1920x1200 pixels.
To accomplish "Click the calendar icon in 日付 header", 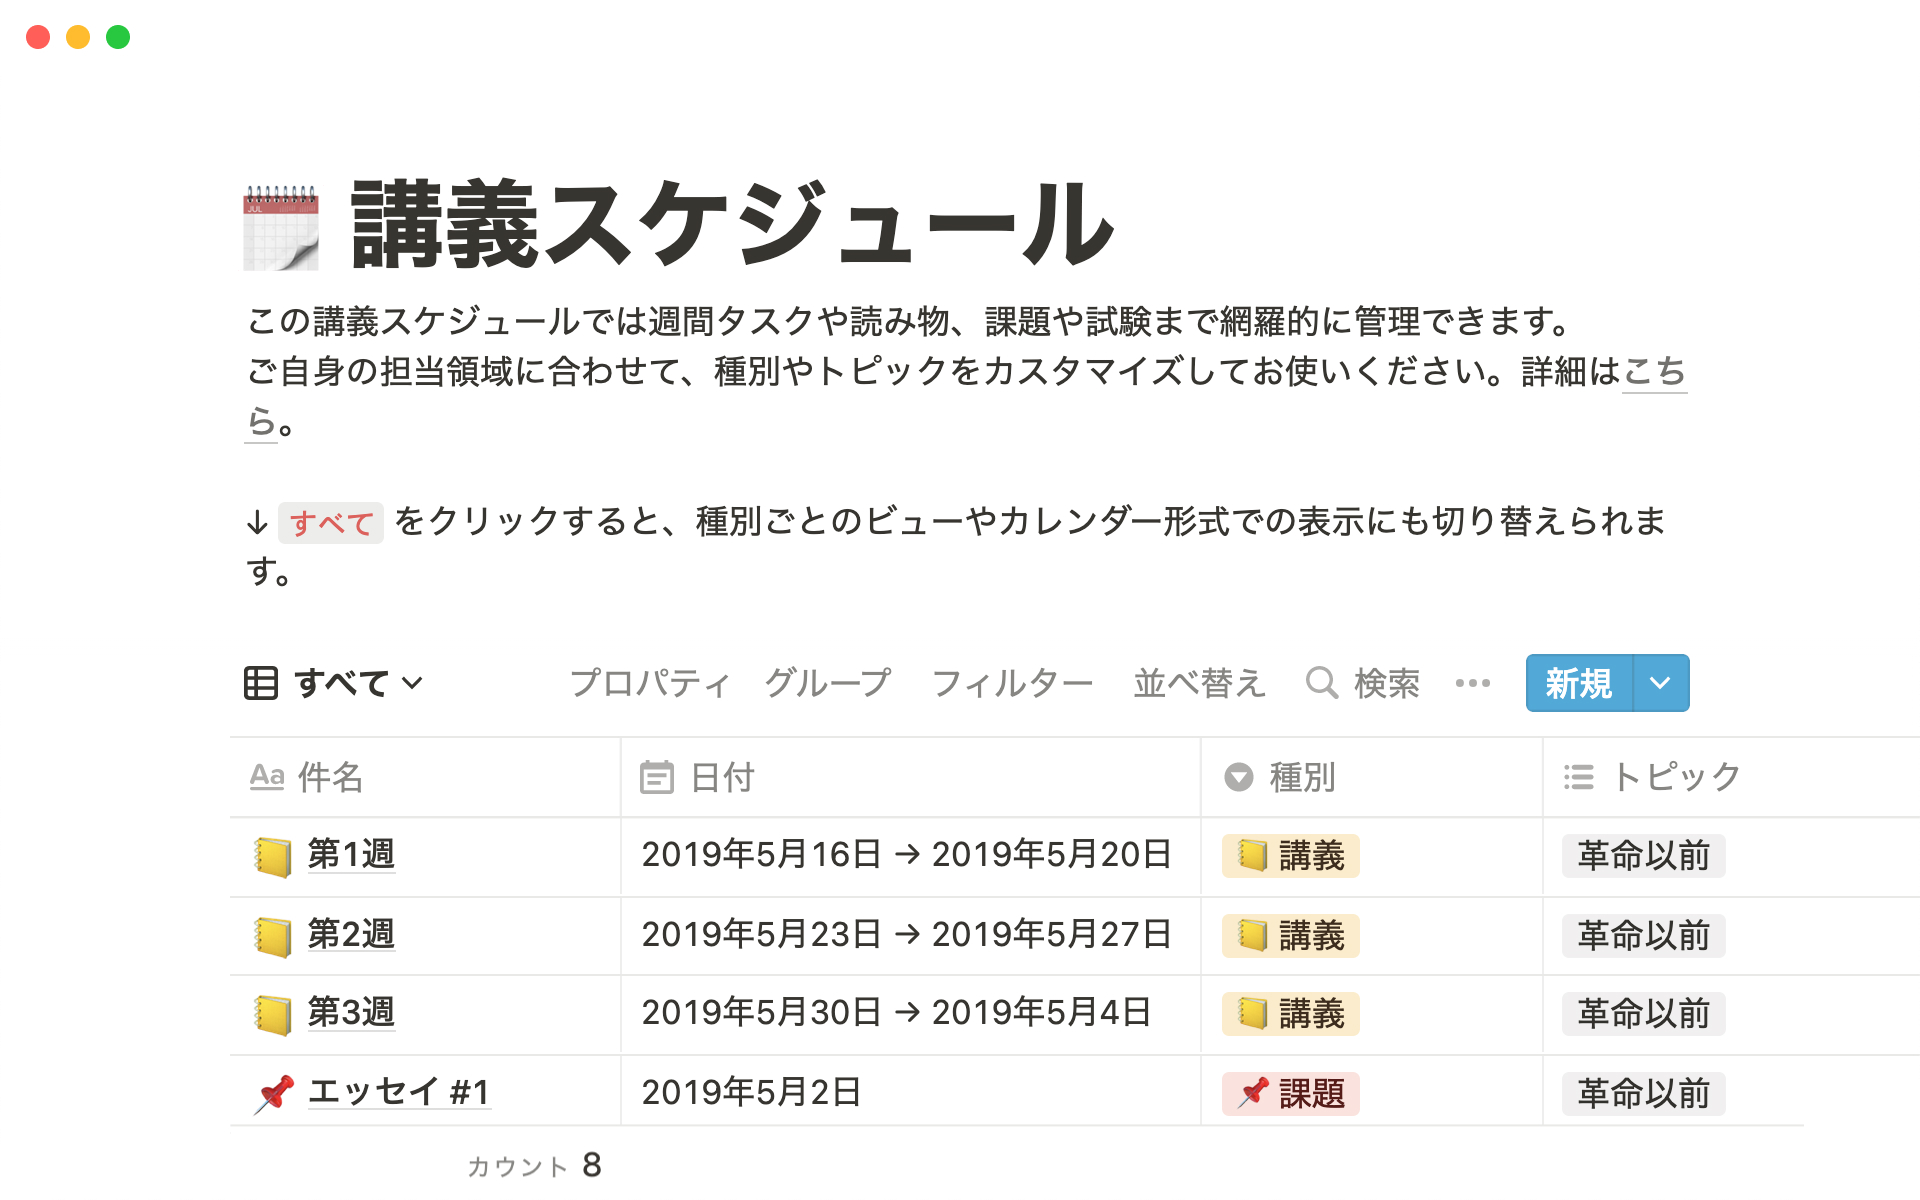I will 657,777.
